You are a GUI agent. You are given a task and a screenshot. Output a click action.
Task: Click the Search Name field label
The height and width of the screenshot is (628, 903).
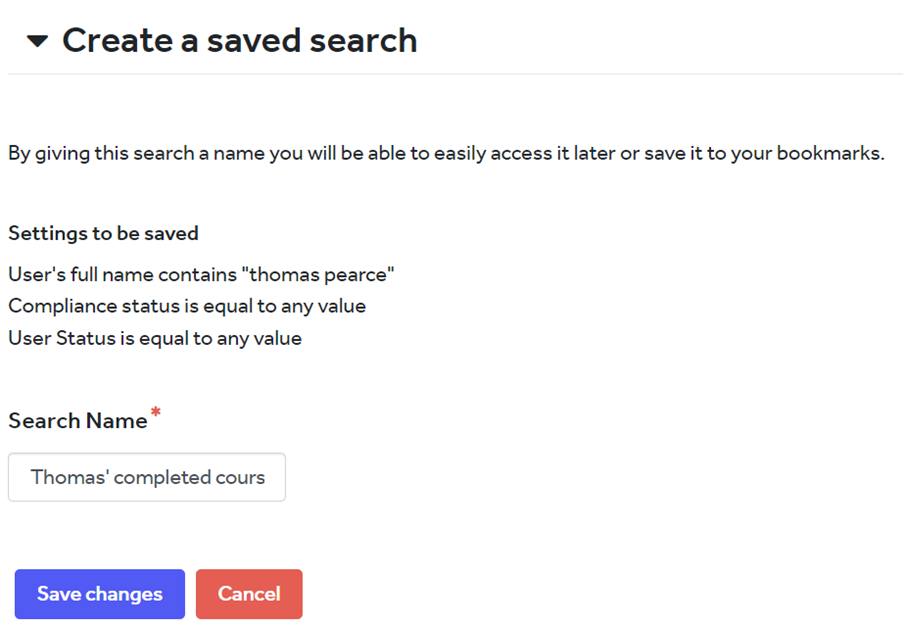[x=80, y=420]
